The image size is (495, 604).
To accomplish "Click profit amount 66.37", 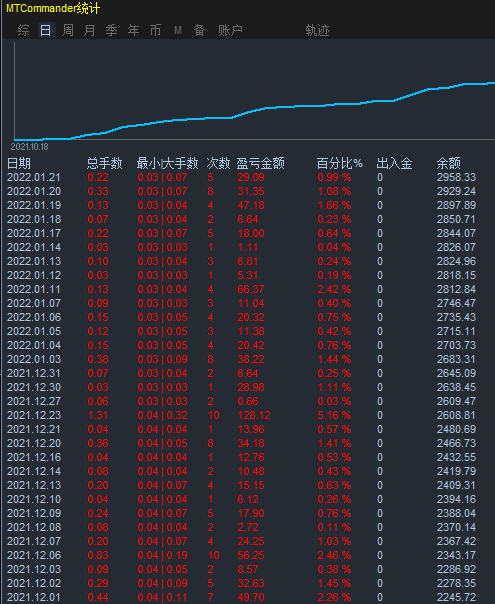I will point(251,289).
